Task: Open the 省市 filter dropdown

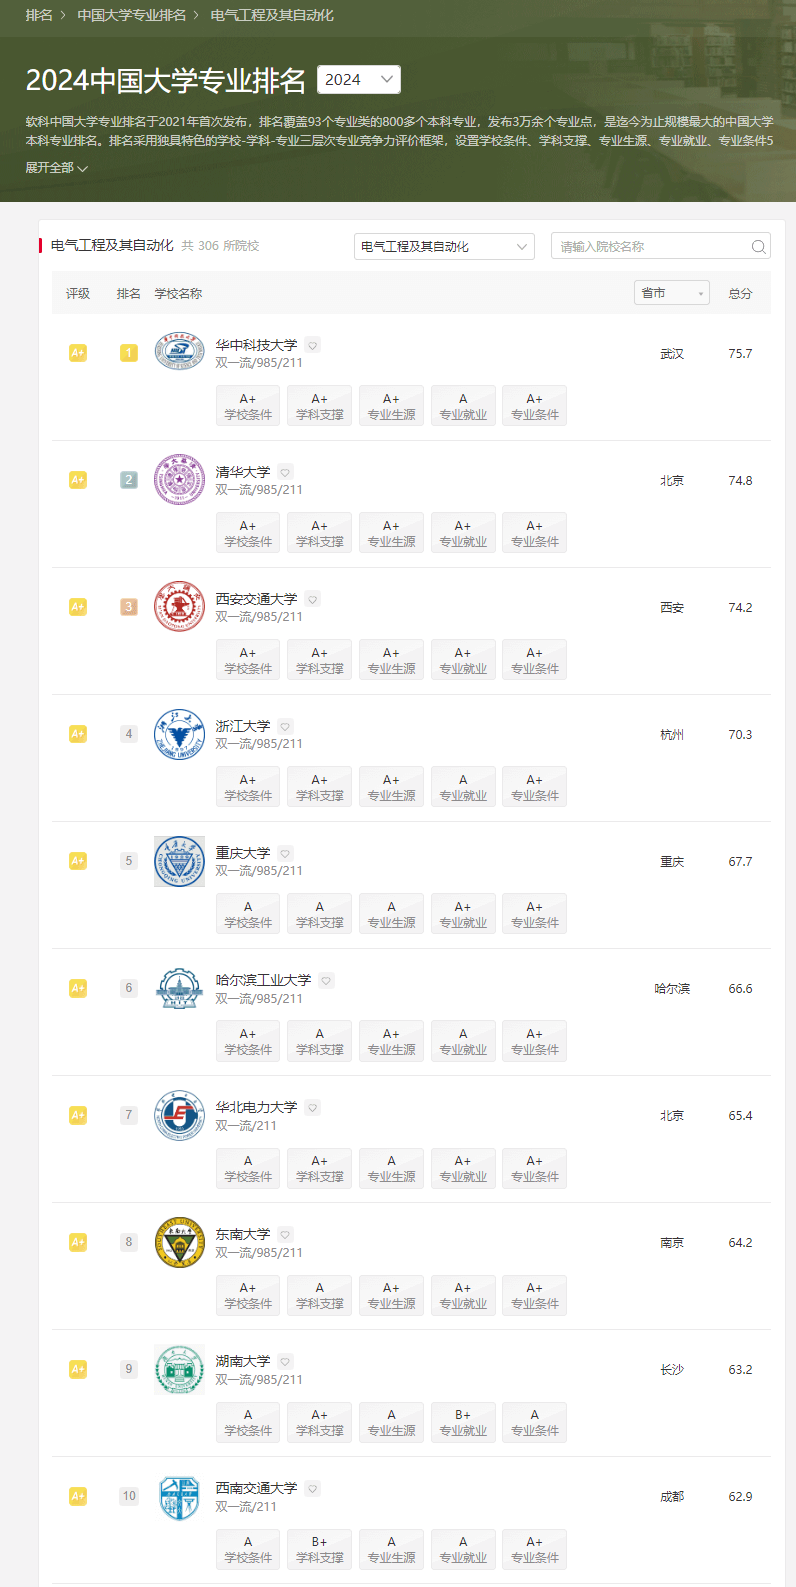Action: pos(672,293)
